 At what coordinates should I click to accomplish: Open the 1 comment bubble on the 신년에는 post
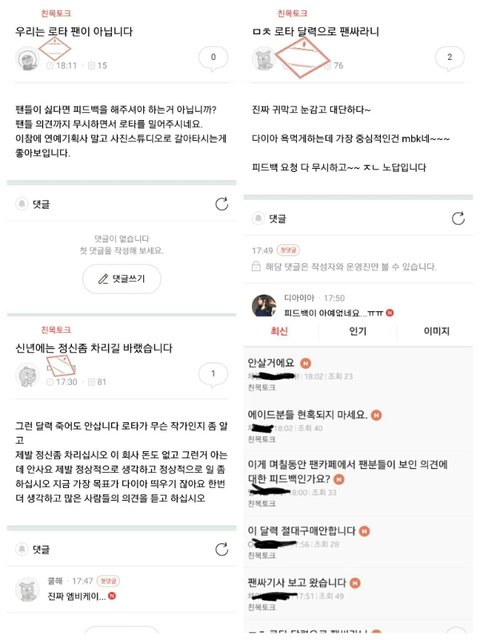[x=213, y=374]
